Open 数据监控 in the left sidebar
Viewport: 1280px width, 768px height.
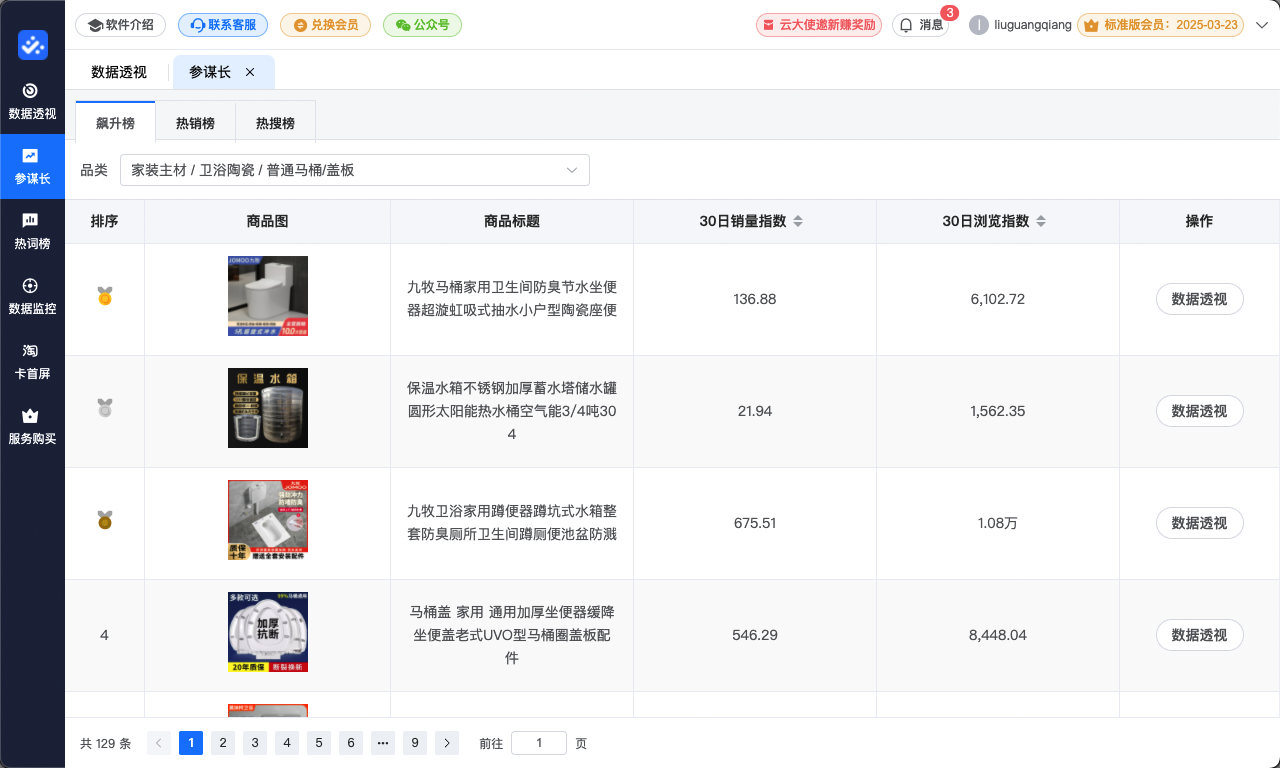(32, 296)
